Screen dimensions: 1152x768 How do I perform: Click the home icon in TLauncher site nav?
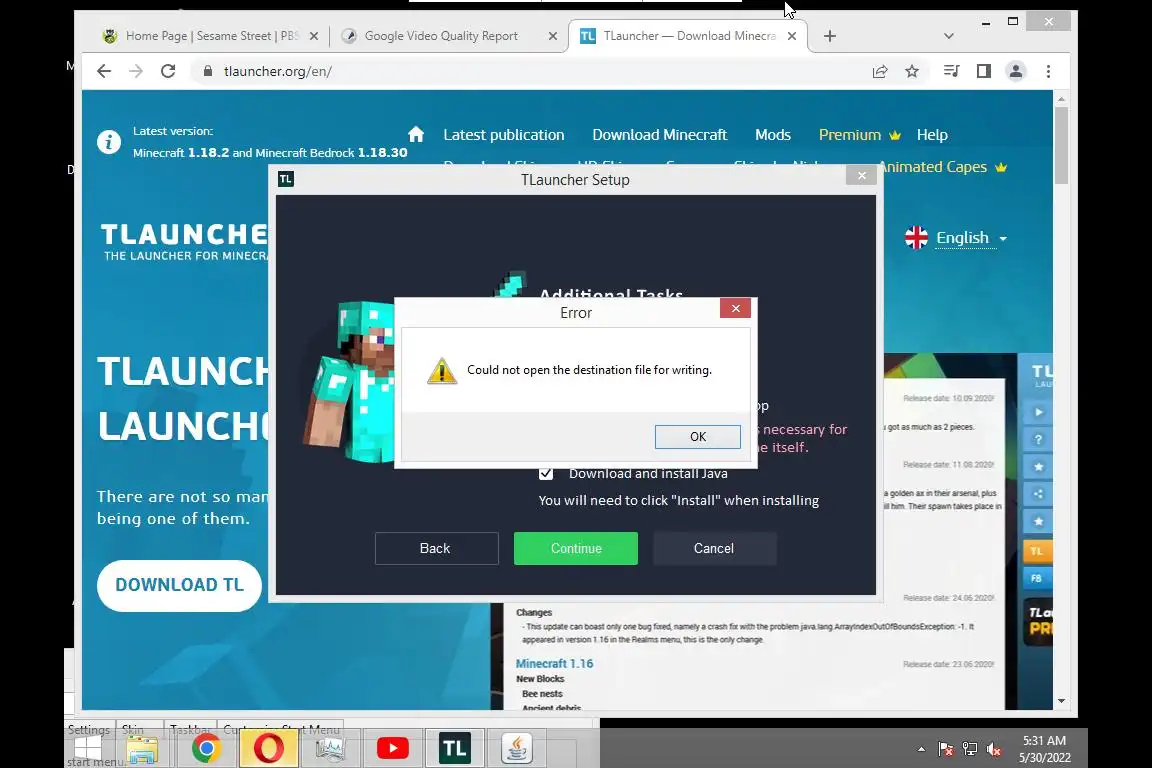click(416, 134)
